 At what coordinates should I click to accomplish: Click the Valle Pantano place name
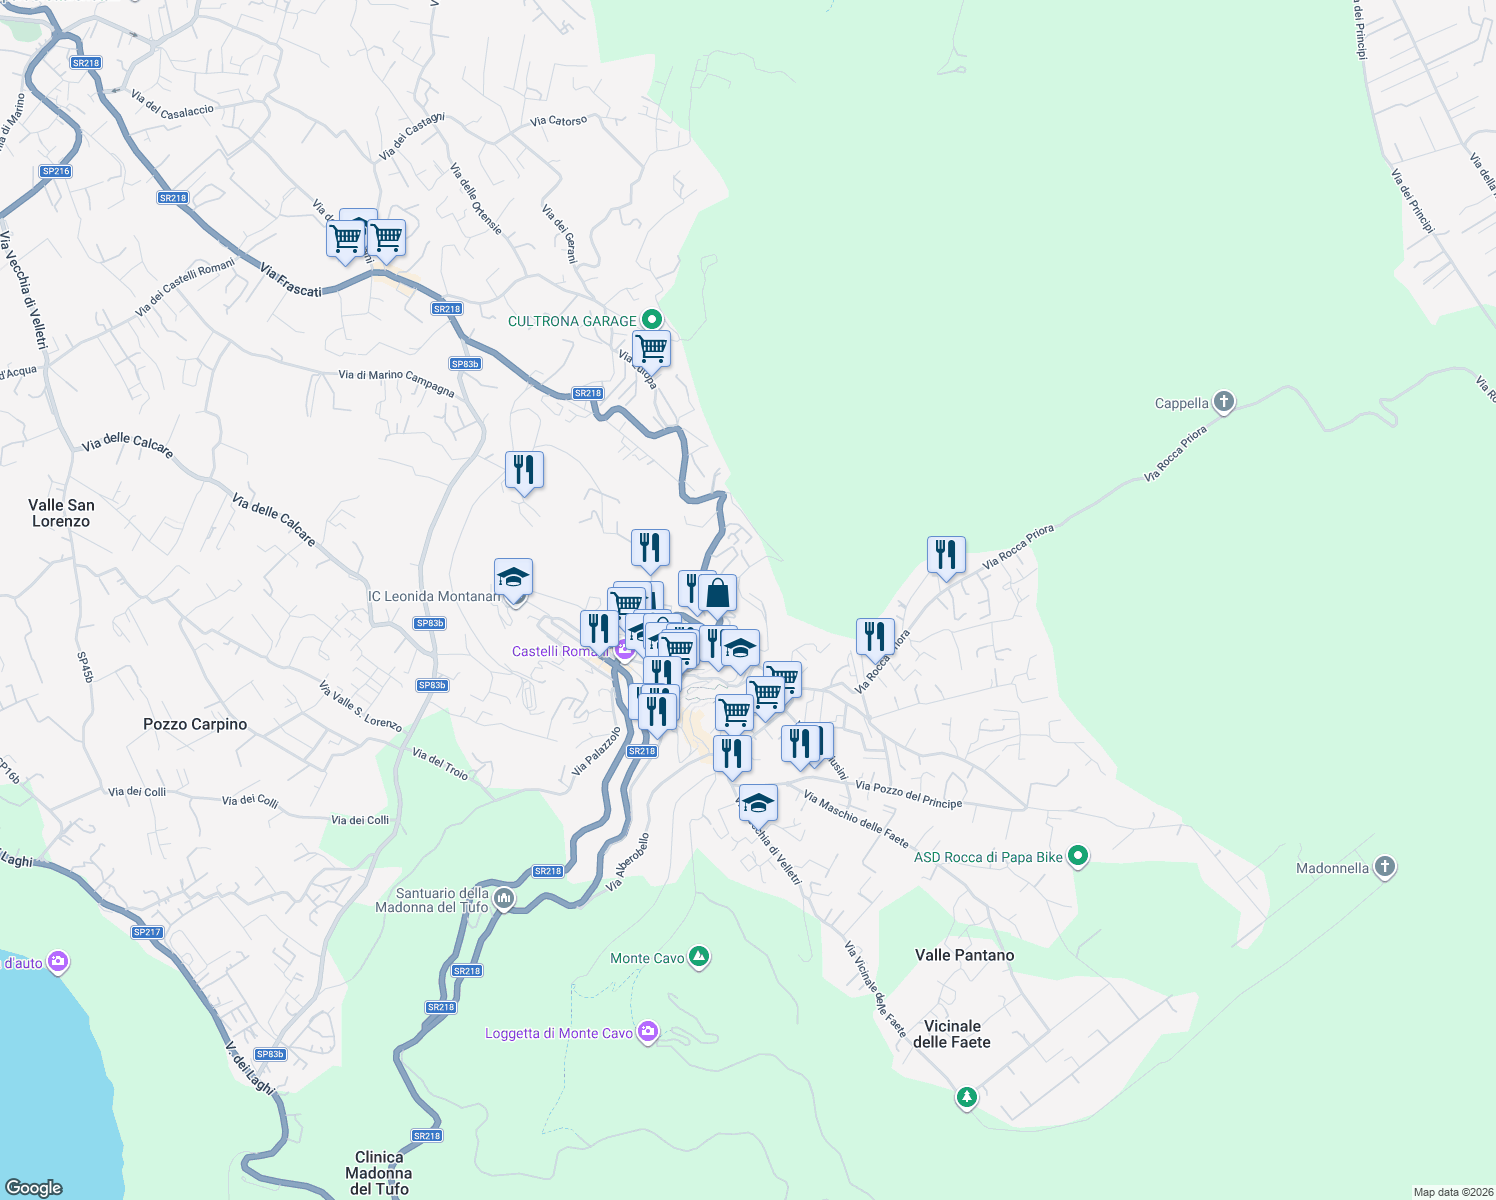click(x=964, y=955)
